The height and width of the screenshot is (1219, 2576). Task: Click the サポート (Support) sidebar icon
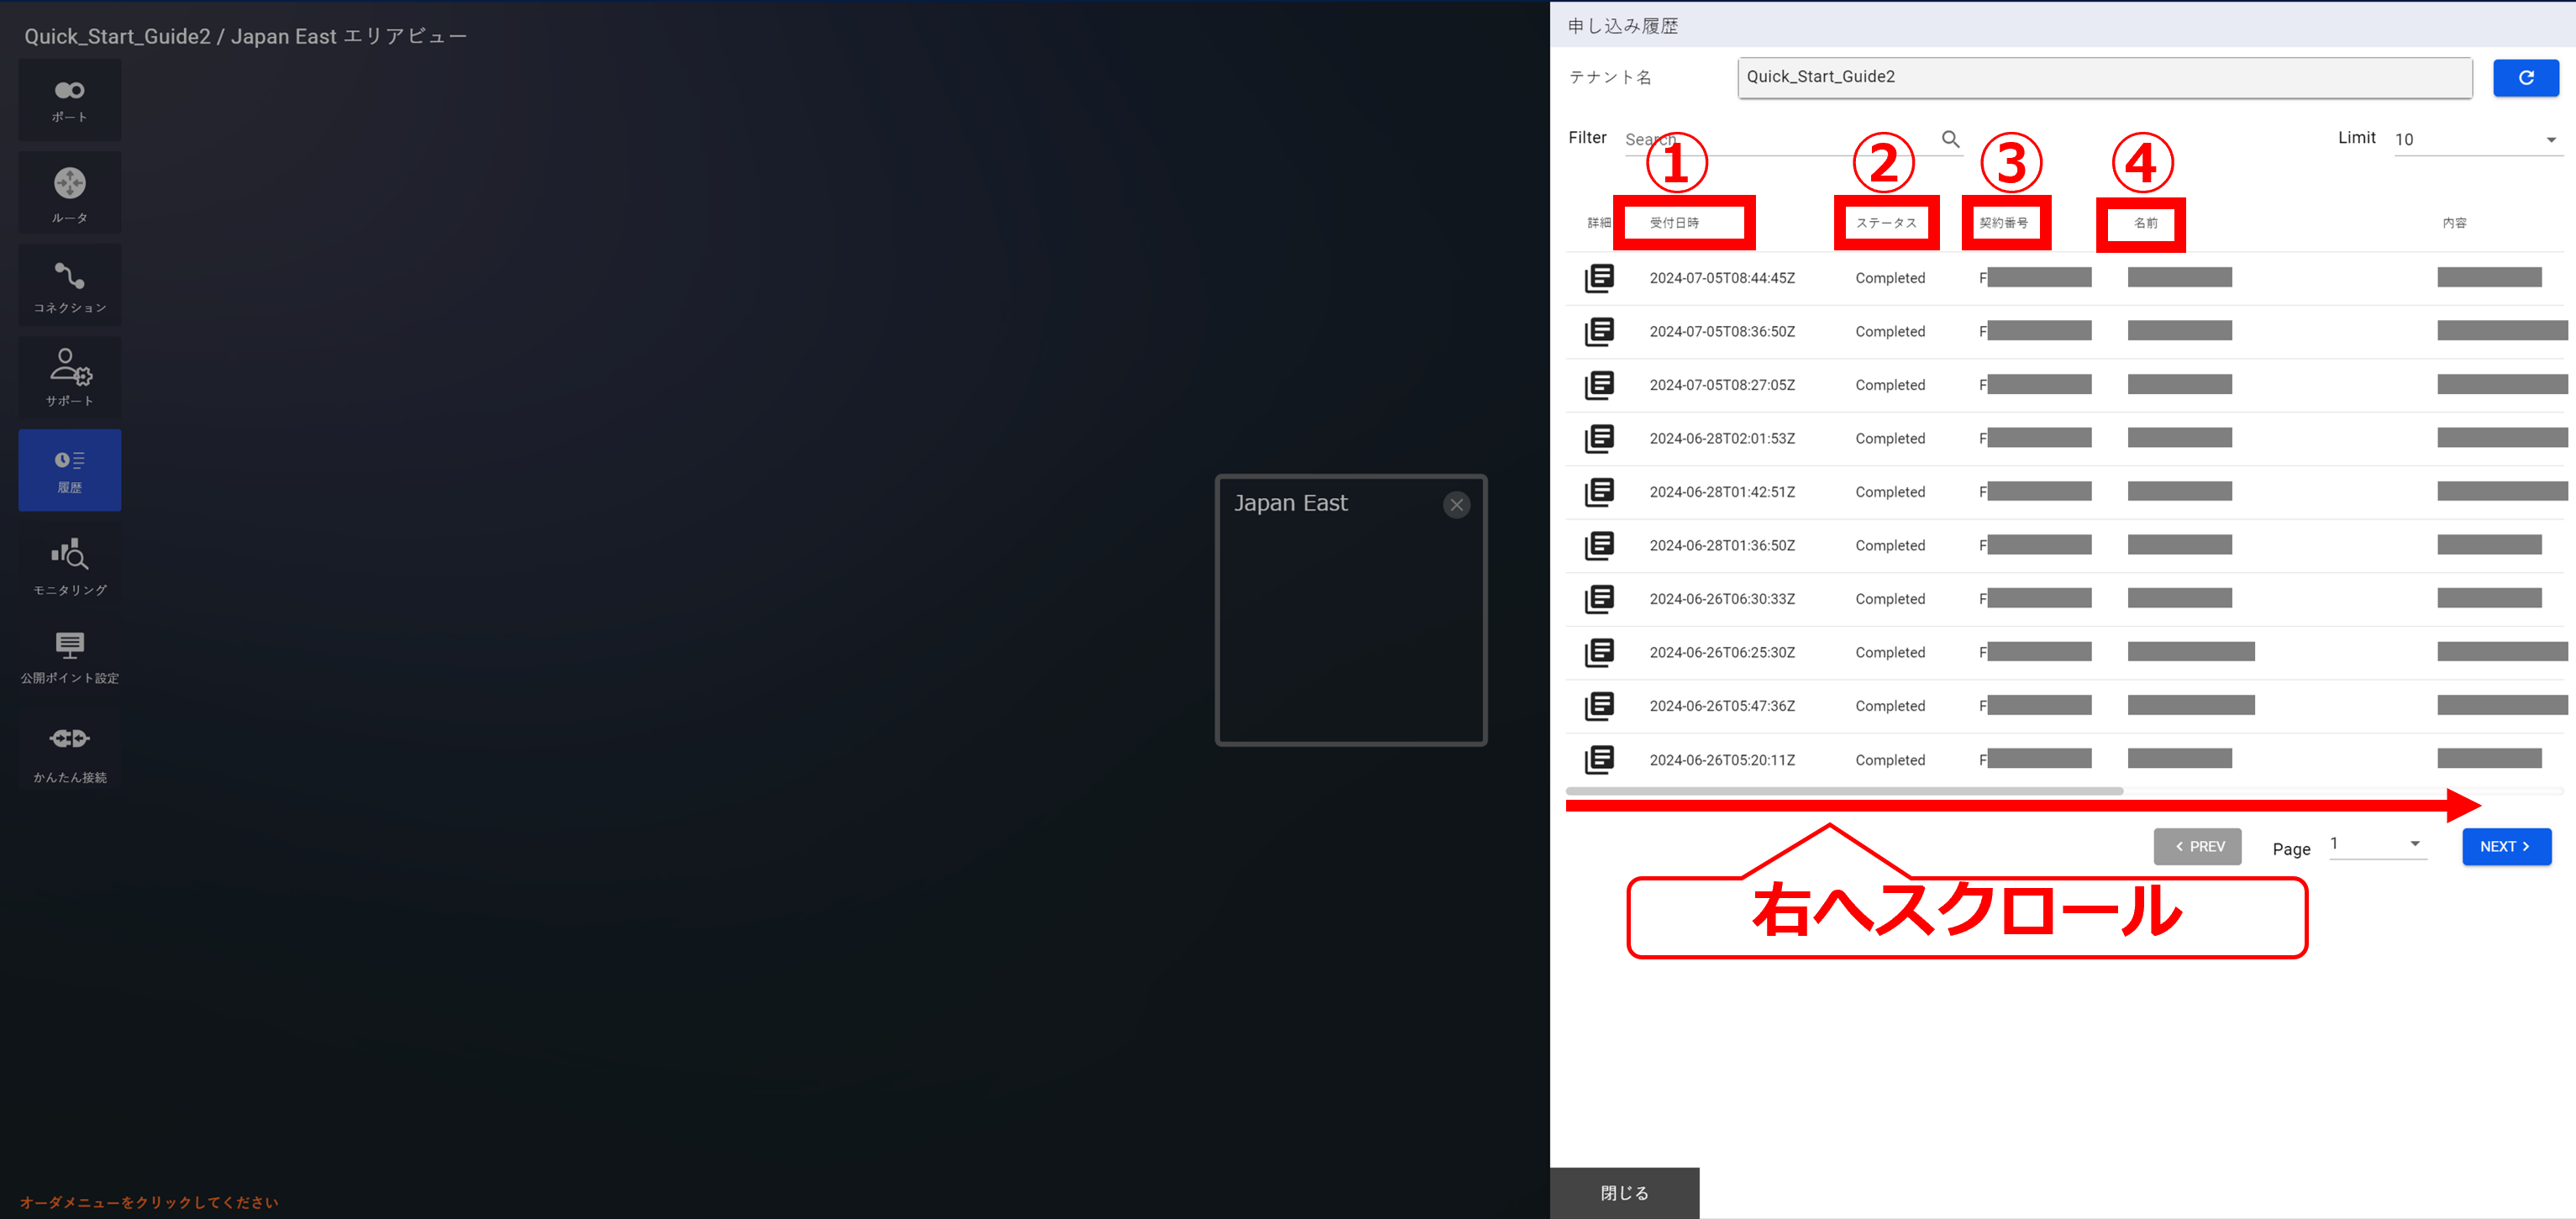coord(69,377)
